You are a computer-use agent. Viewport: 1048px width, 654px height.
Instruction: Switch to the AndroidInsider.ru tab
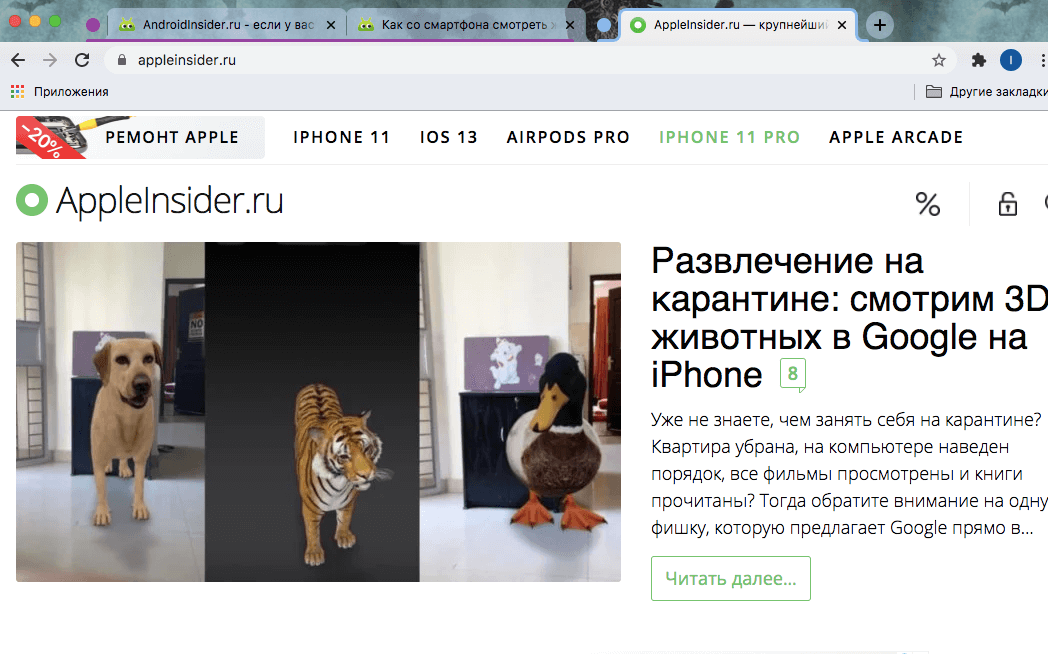[x=227, y=25]
